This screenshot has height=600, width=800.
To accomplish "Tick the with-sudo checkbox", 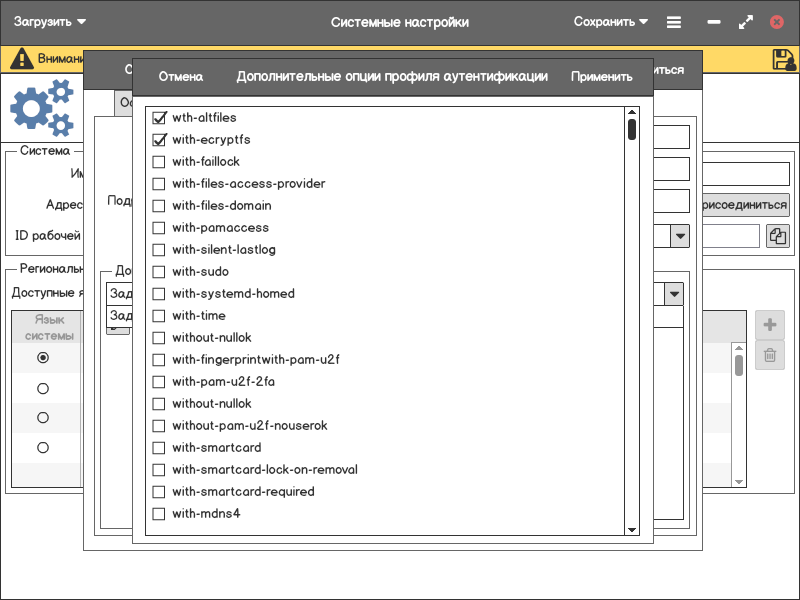I will pyautogui.click(x=159, y=272).
